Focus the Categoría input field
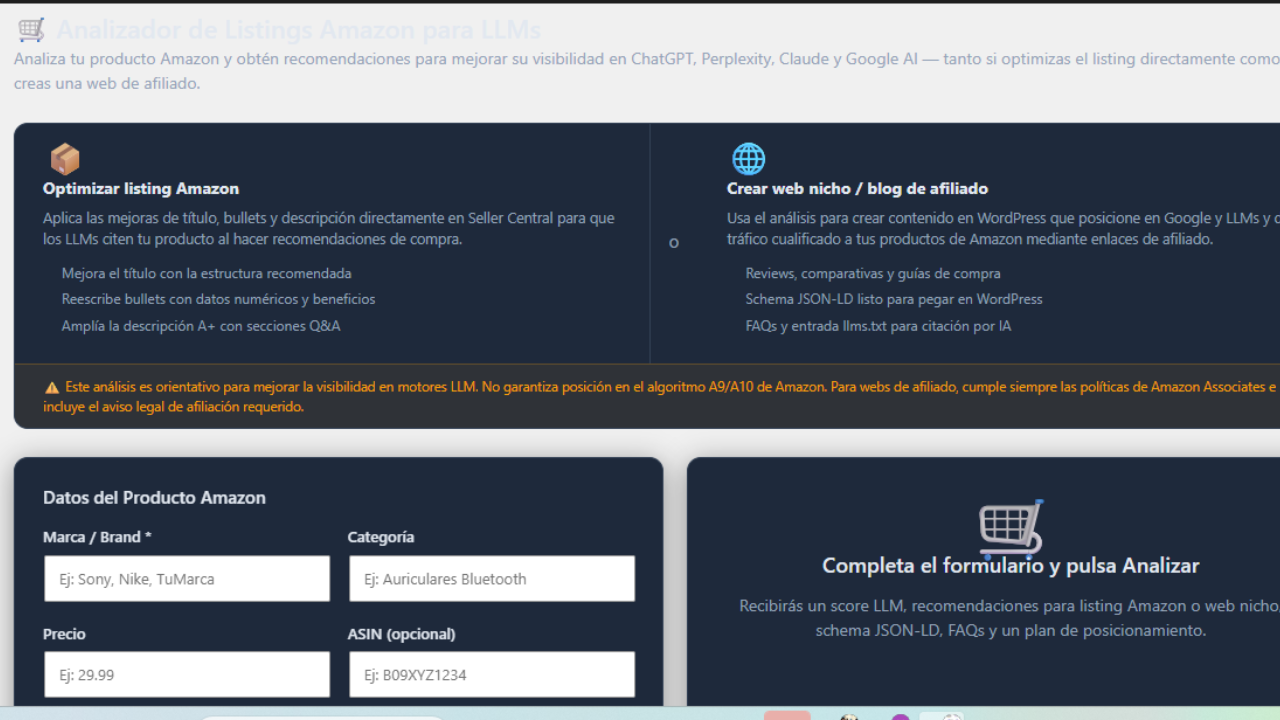The image size is (1280, 720). (492, 579)
